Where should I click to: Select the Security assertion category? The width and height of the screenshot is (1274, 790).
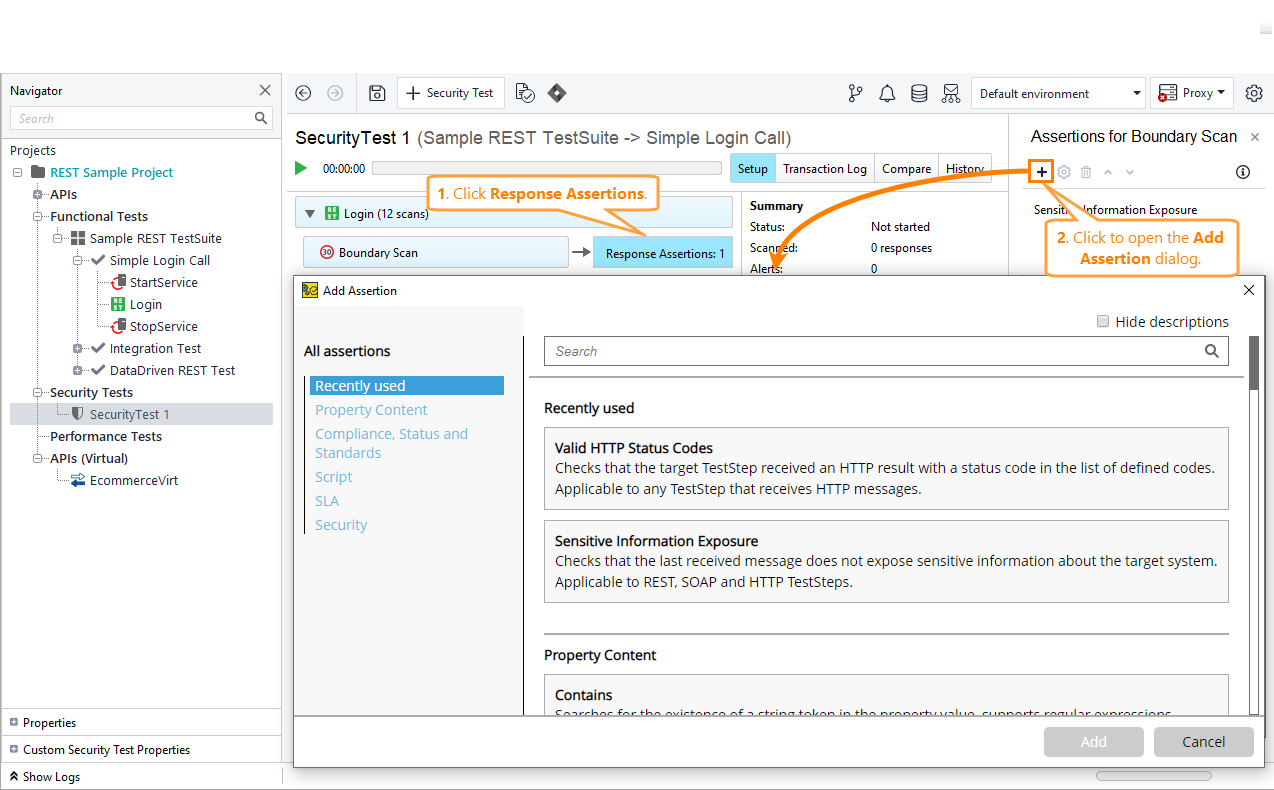pos(341,525)
